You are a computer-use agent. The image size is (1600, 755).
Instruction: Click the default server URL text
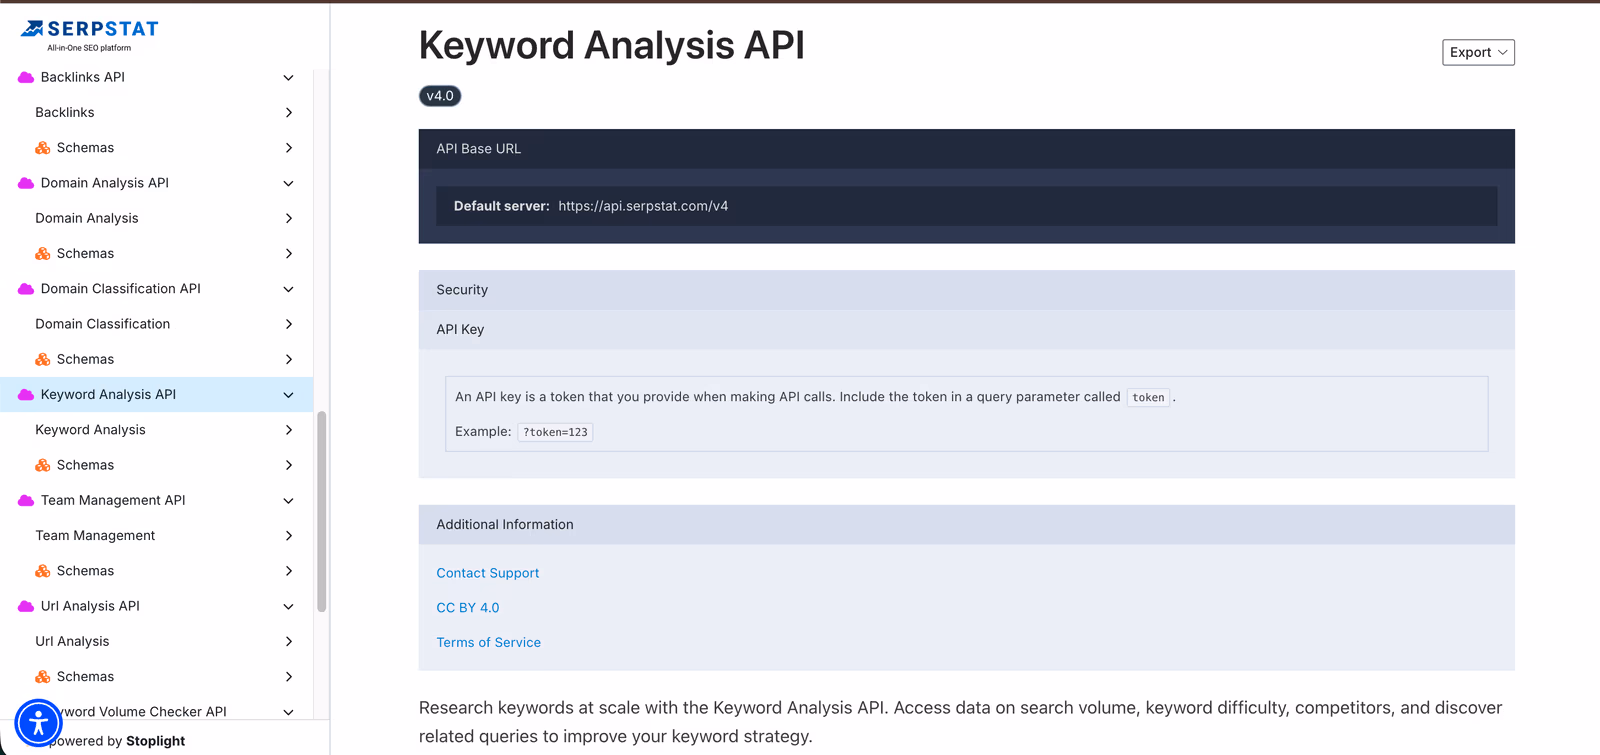click(643, 206)
